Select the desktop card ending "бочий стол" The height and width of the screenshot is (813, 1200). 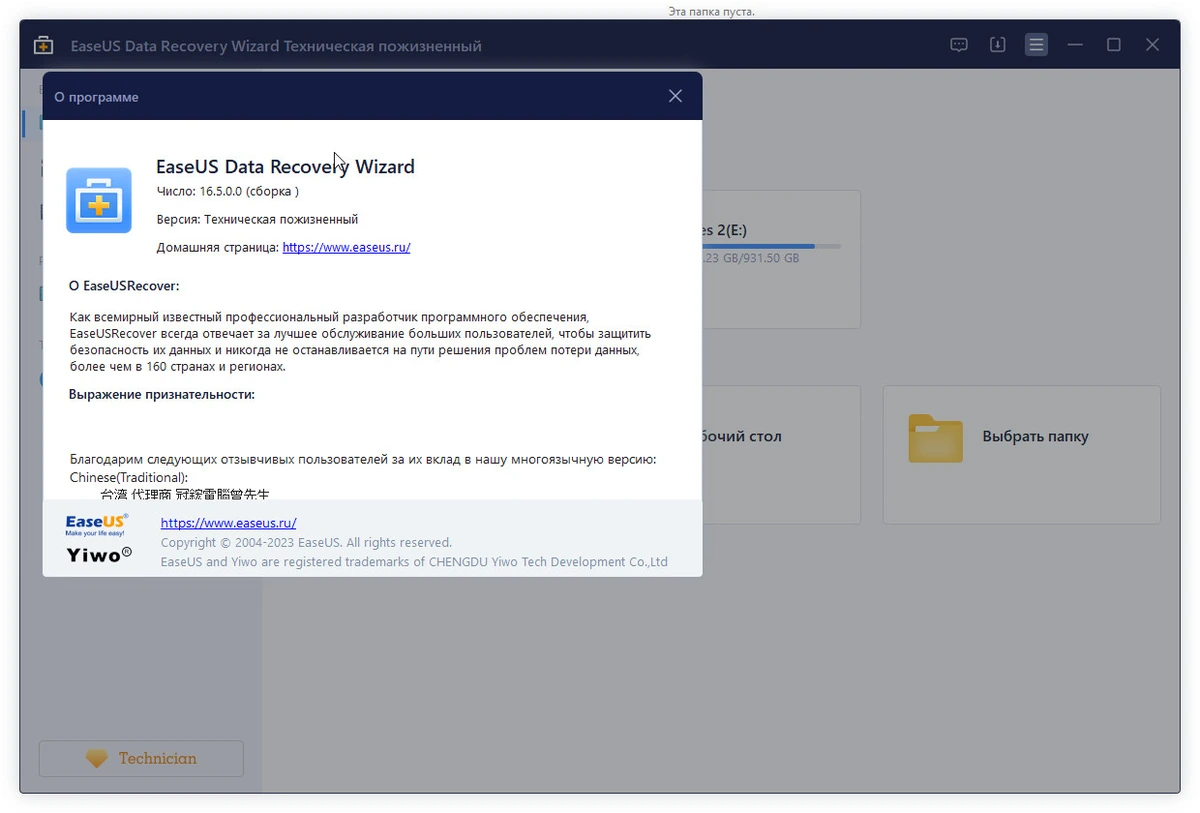[x=781, y=455]
